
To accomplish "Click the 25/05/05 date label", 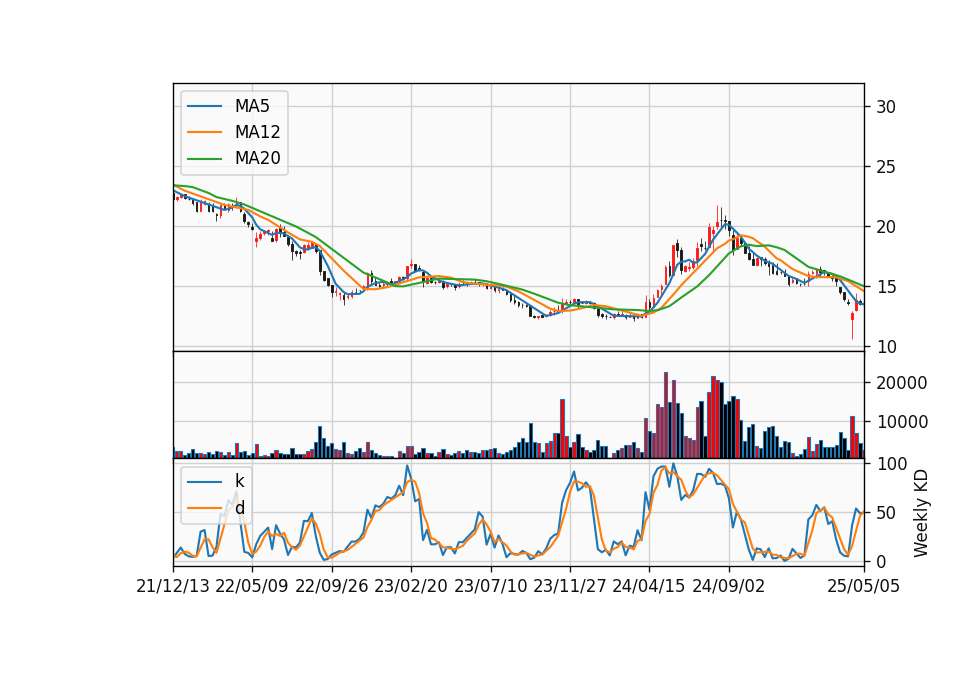I will click(864, 586).
